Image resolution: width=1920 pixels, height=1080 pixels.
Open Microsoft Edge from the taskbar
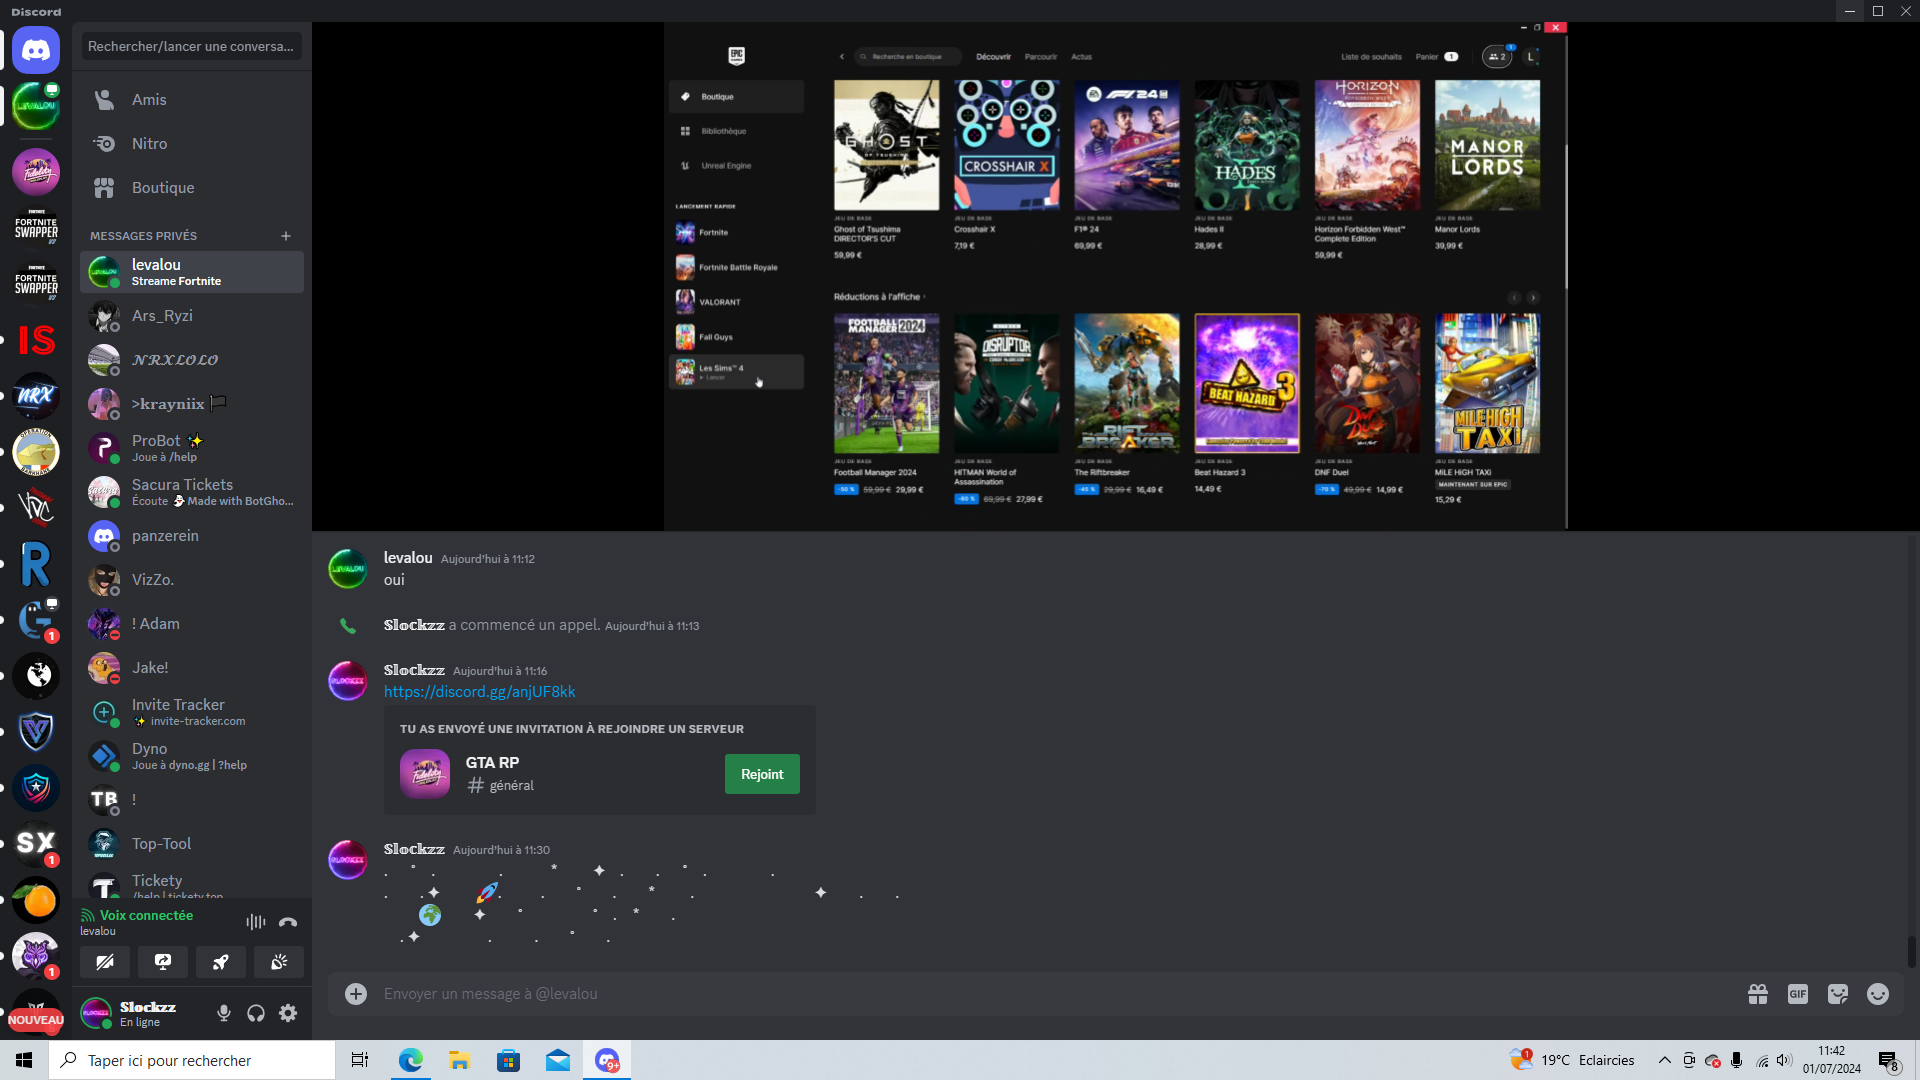410,1060
